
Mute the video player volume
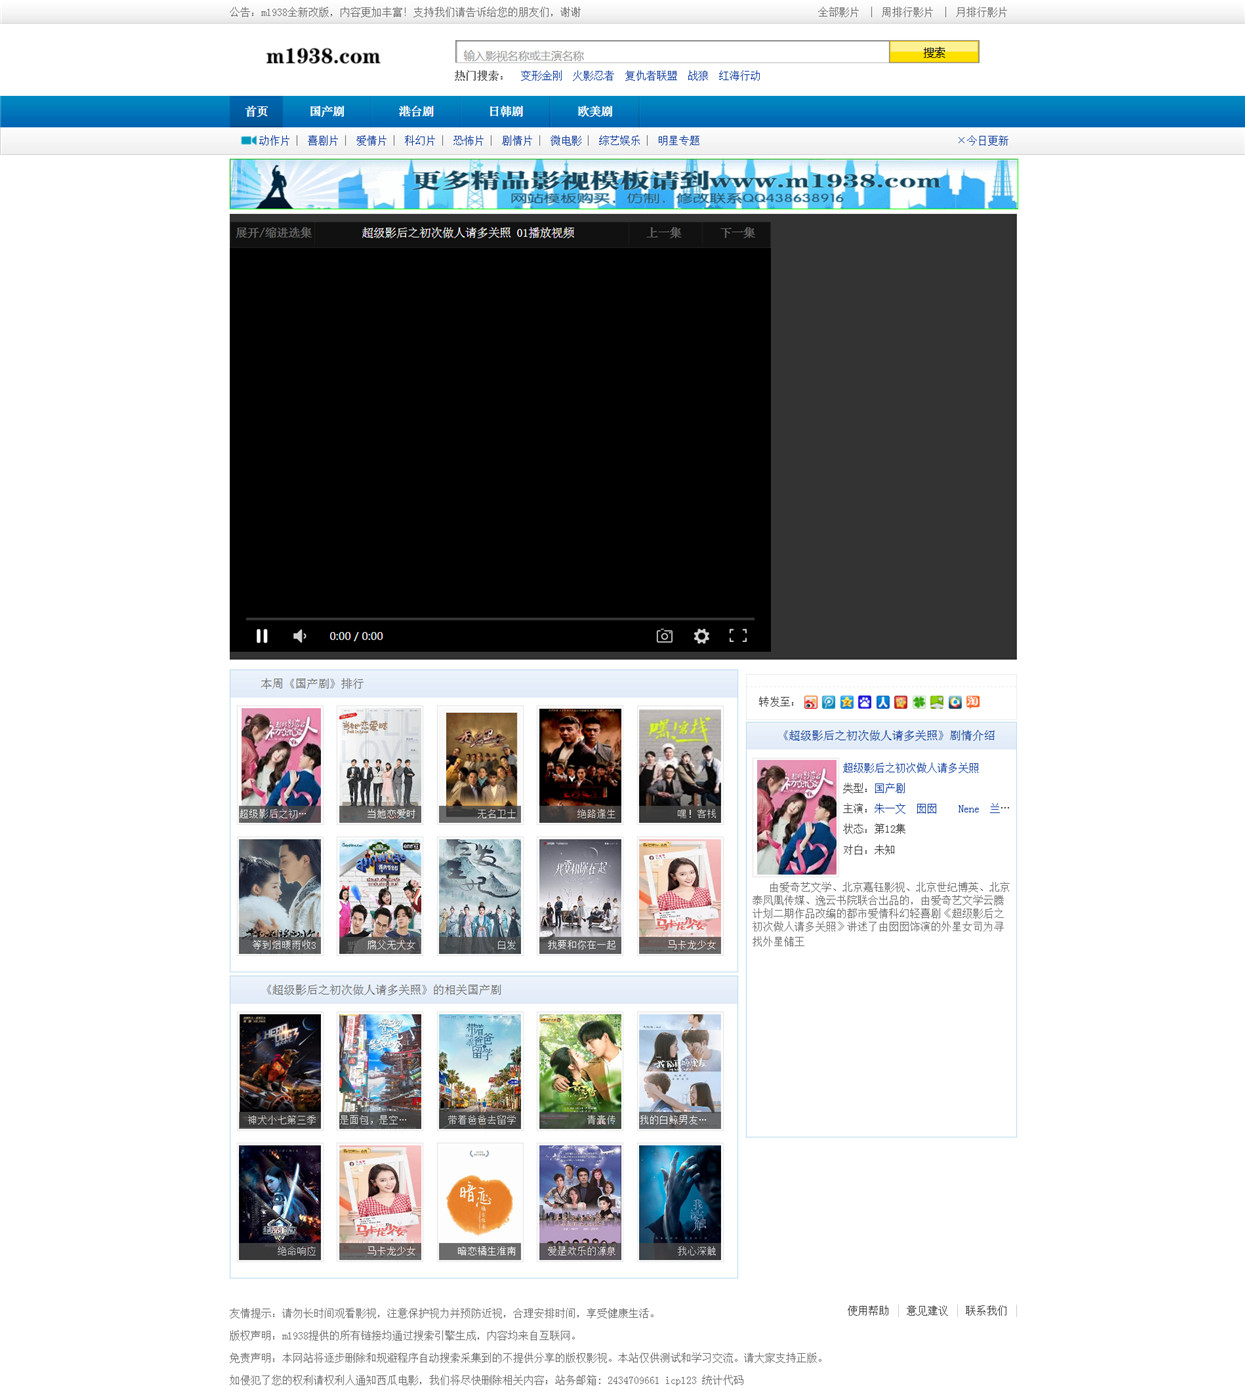299,636
